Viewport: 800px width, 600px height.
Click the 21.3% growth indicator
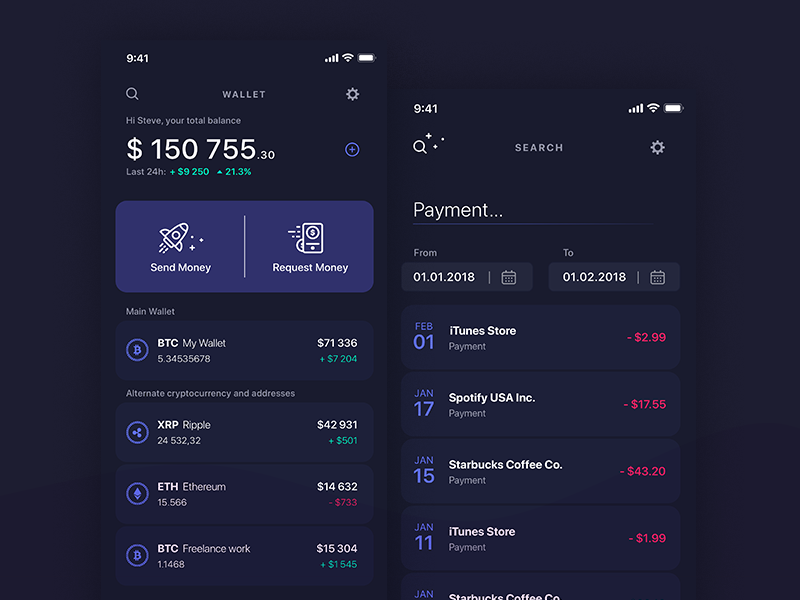[x=234, y=172]
